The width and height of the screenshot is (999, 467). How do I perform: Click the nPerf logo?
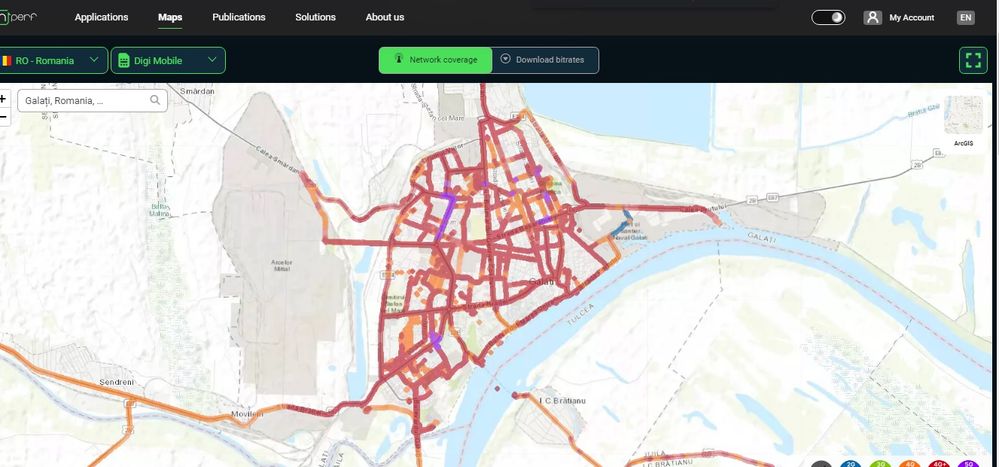click(18, 17)
